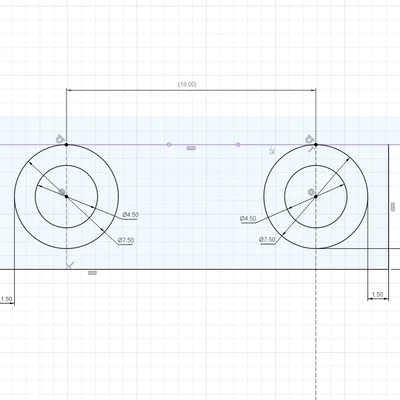Select the Ø4.50 dimension of right circle
The image size is (400, 400).
[248, 218]
